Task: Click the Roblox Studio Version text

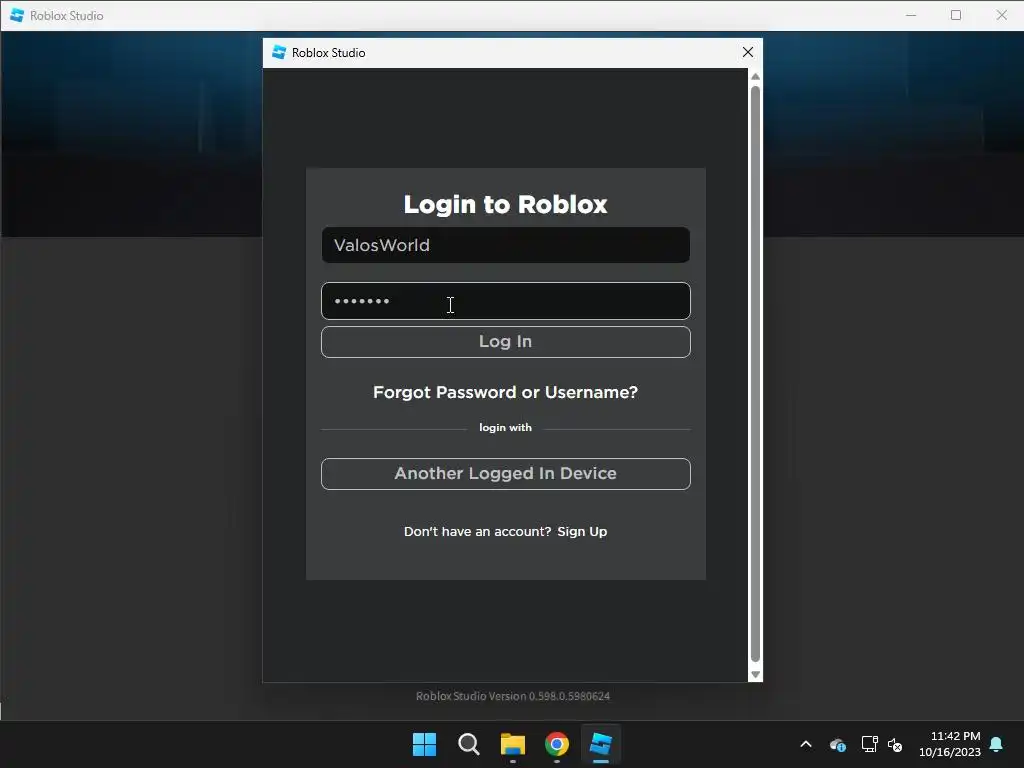Action: [513, 696]
